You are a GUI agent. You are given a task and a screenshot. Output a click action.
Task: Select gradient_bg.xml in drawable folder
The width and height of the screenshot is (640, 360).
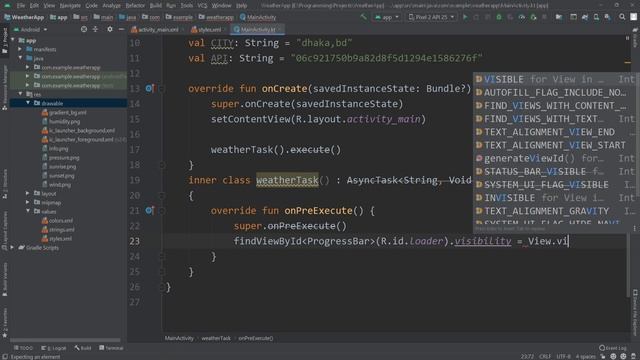point(64,112)
